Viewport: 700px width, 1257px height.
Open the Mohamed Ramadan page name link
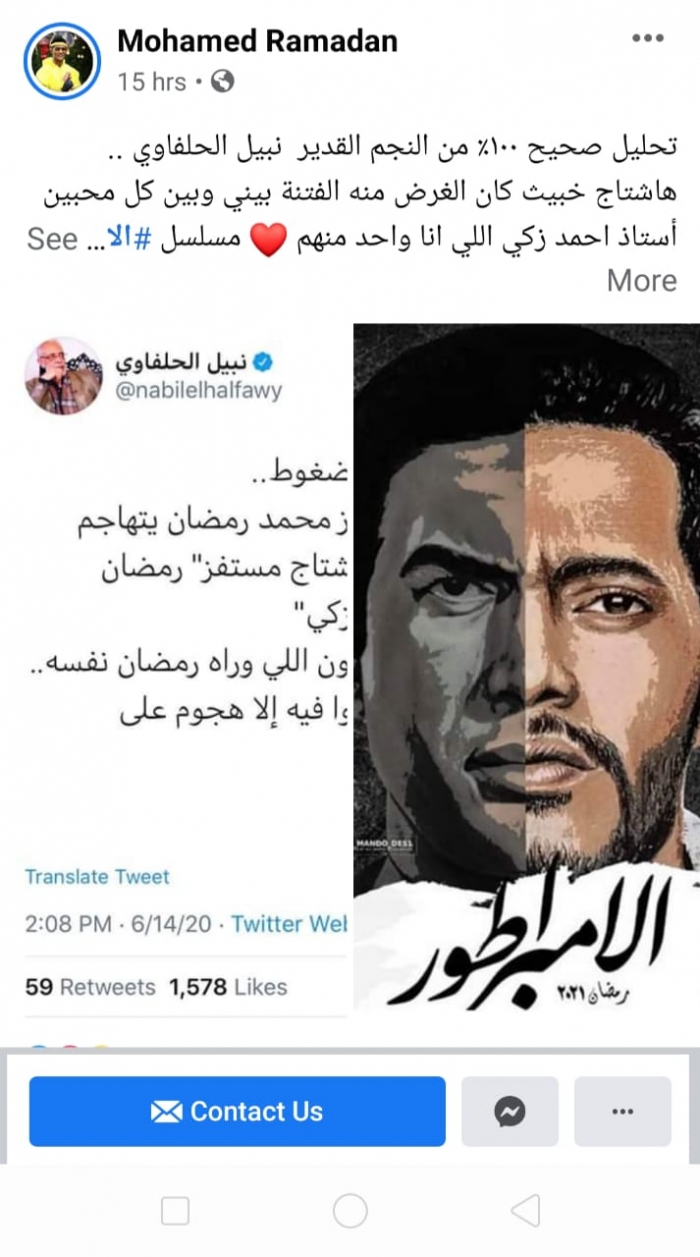257,41
